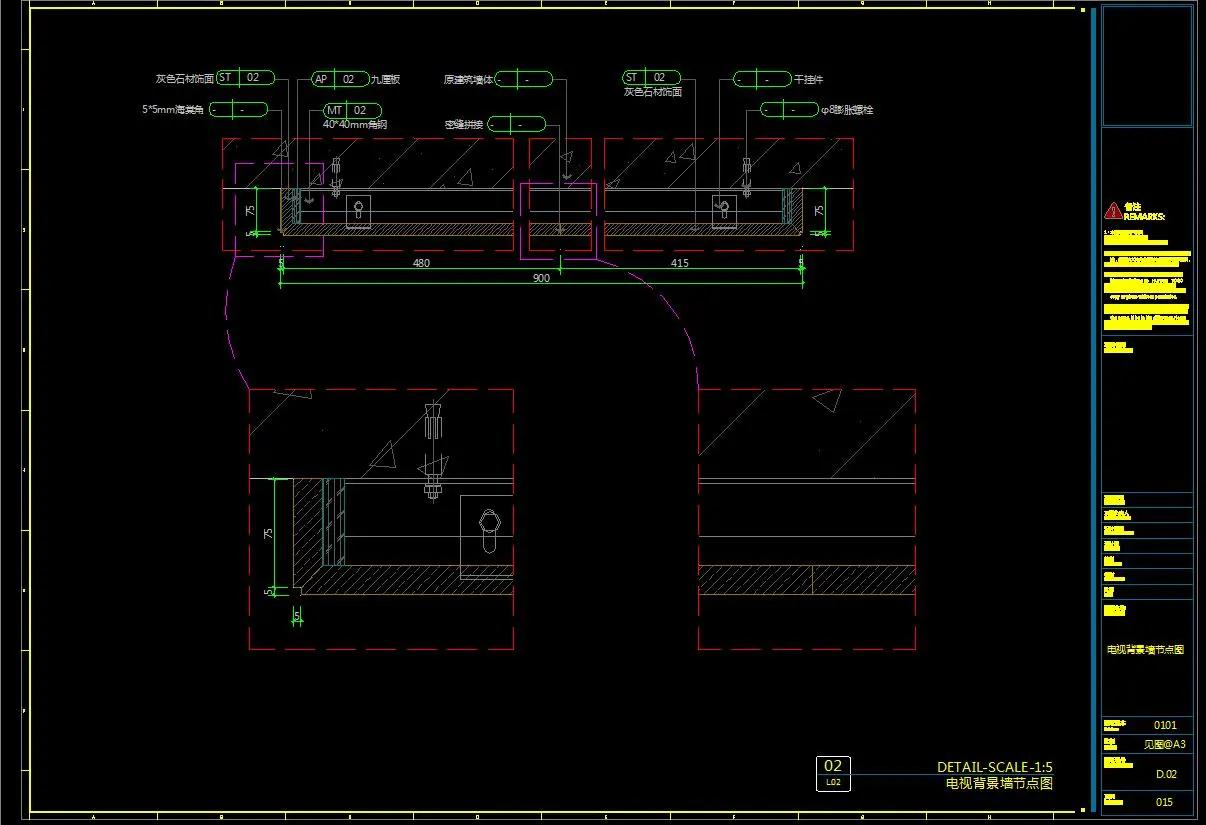Click the L02 sheet reference text

pyautogui.click(x=833, y=783)
